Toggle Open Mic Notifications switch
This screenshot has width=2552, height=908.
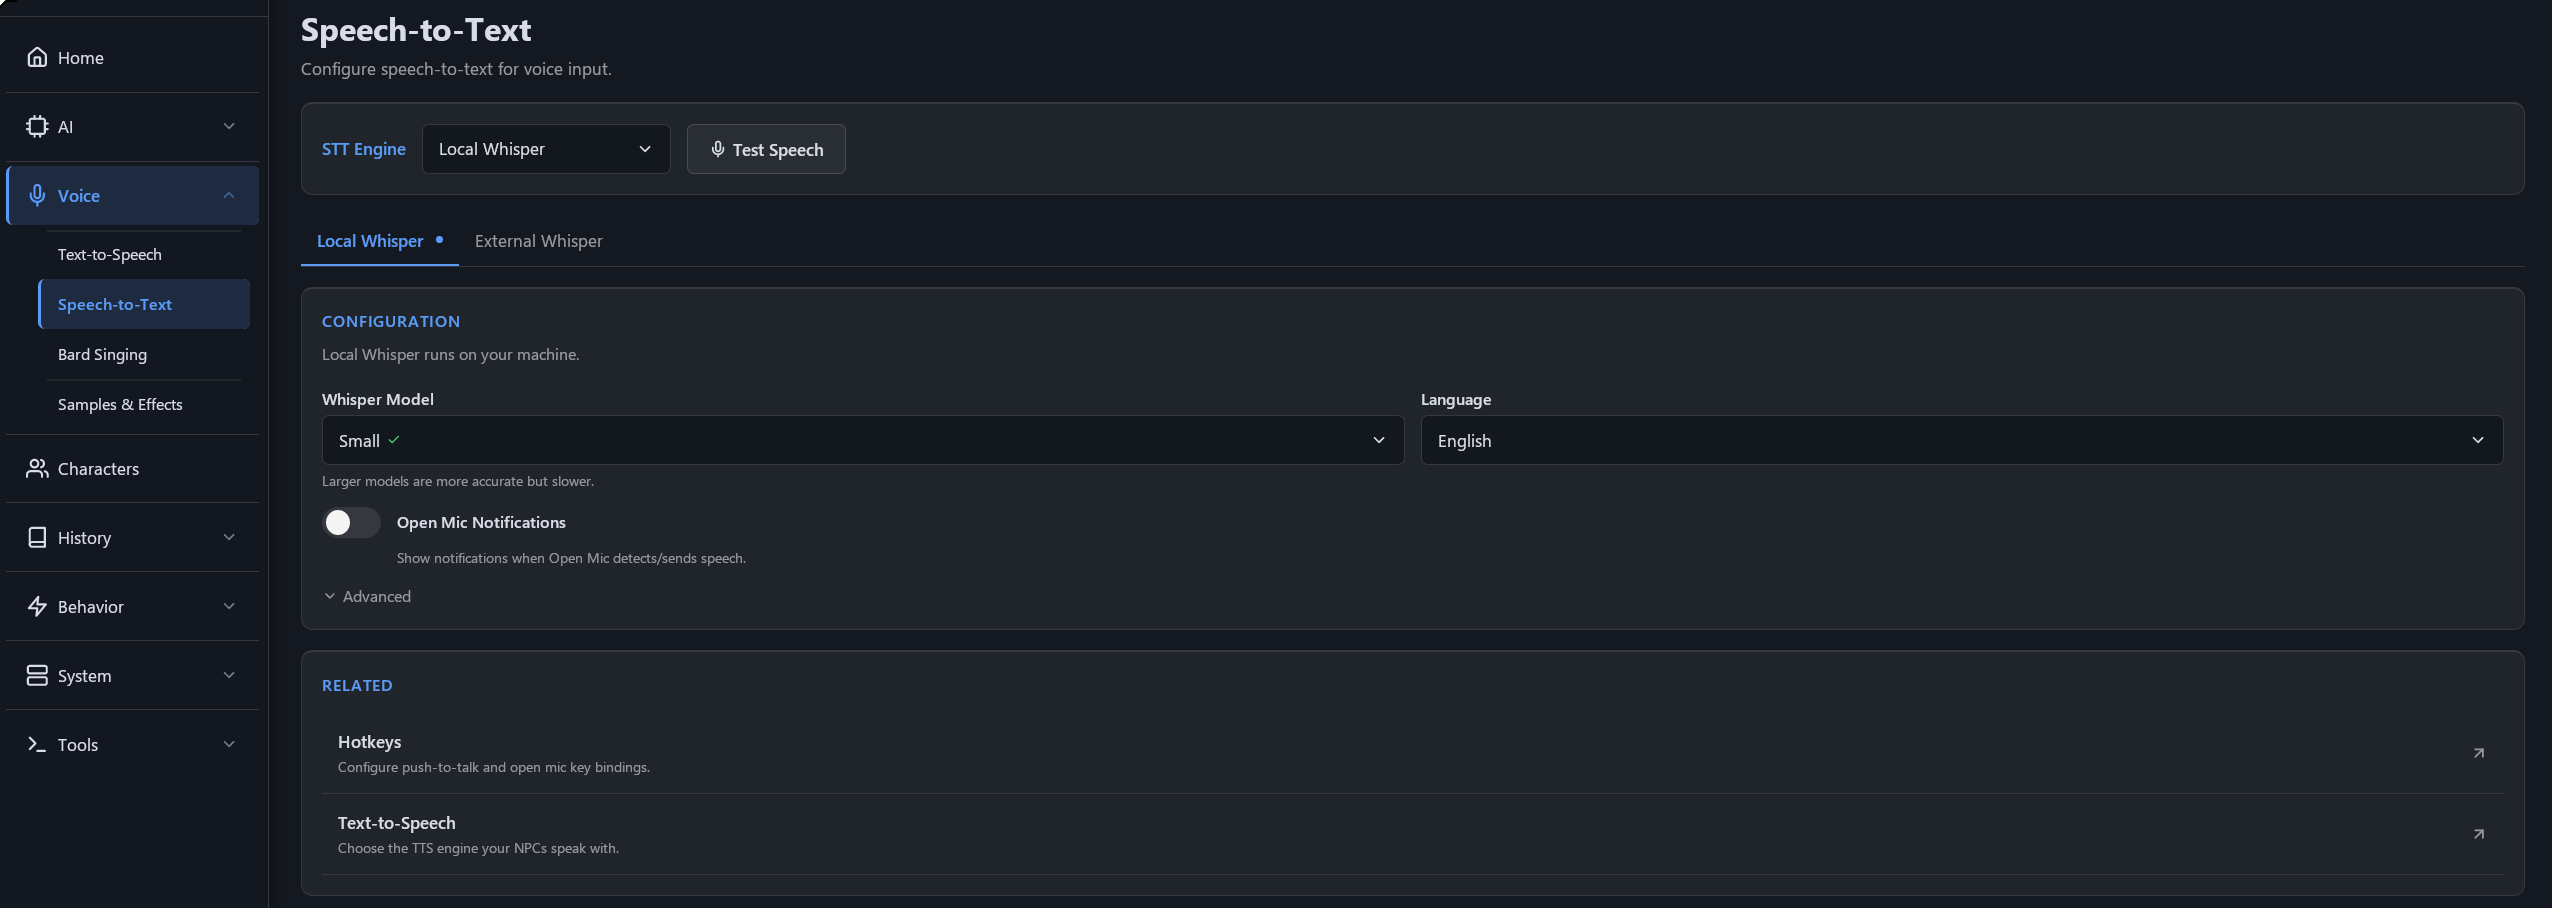(x=351, y=522)
